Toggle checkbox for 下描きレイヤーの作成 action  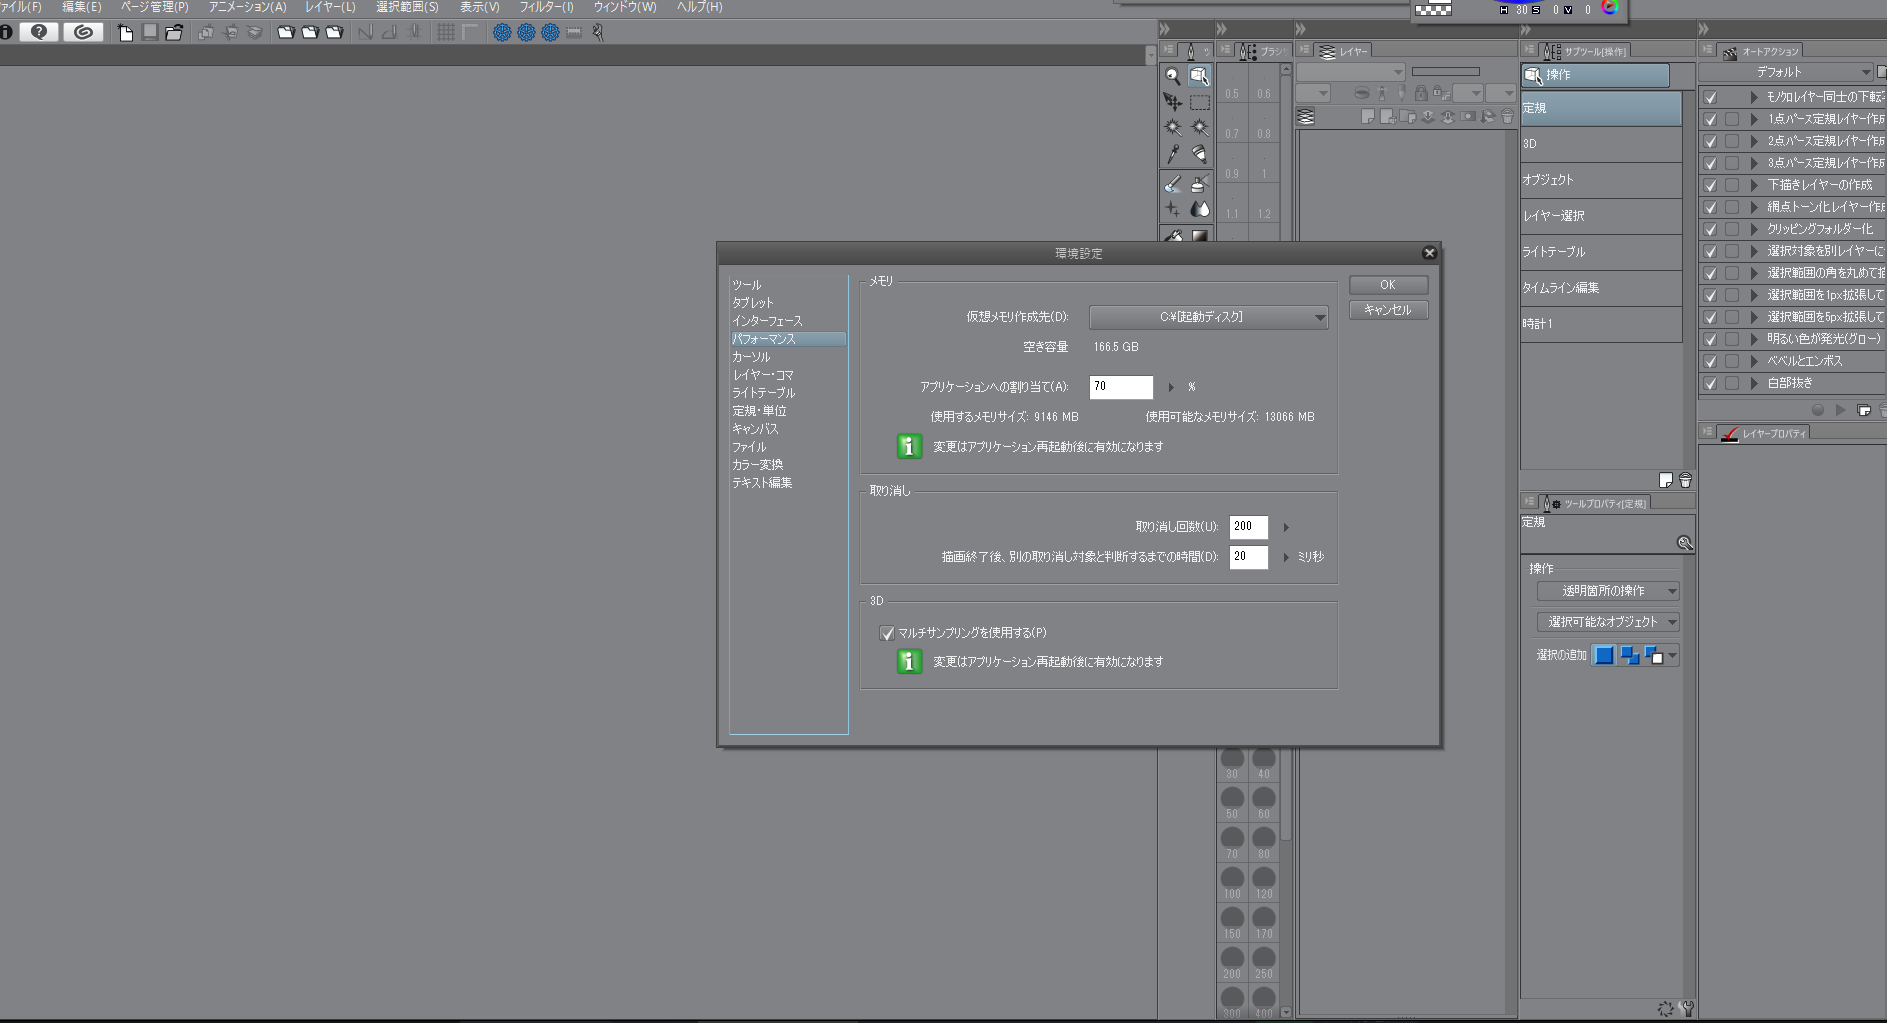click(1710, 185)
